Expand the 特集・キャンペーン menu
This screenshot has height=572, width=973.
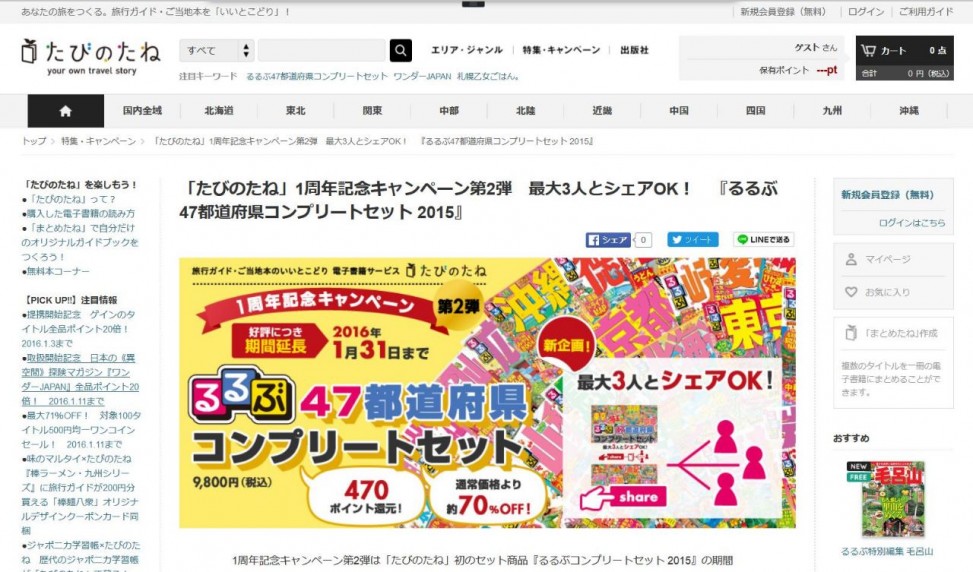click(561, 51)
